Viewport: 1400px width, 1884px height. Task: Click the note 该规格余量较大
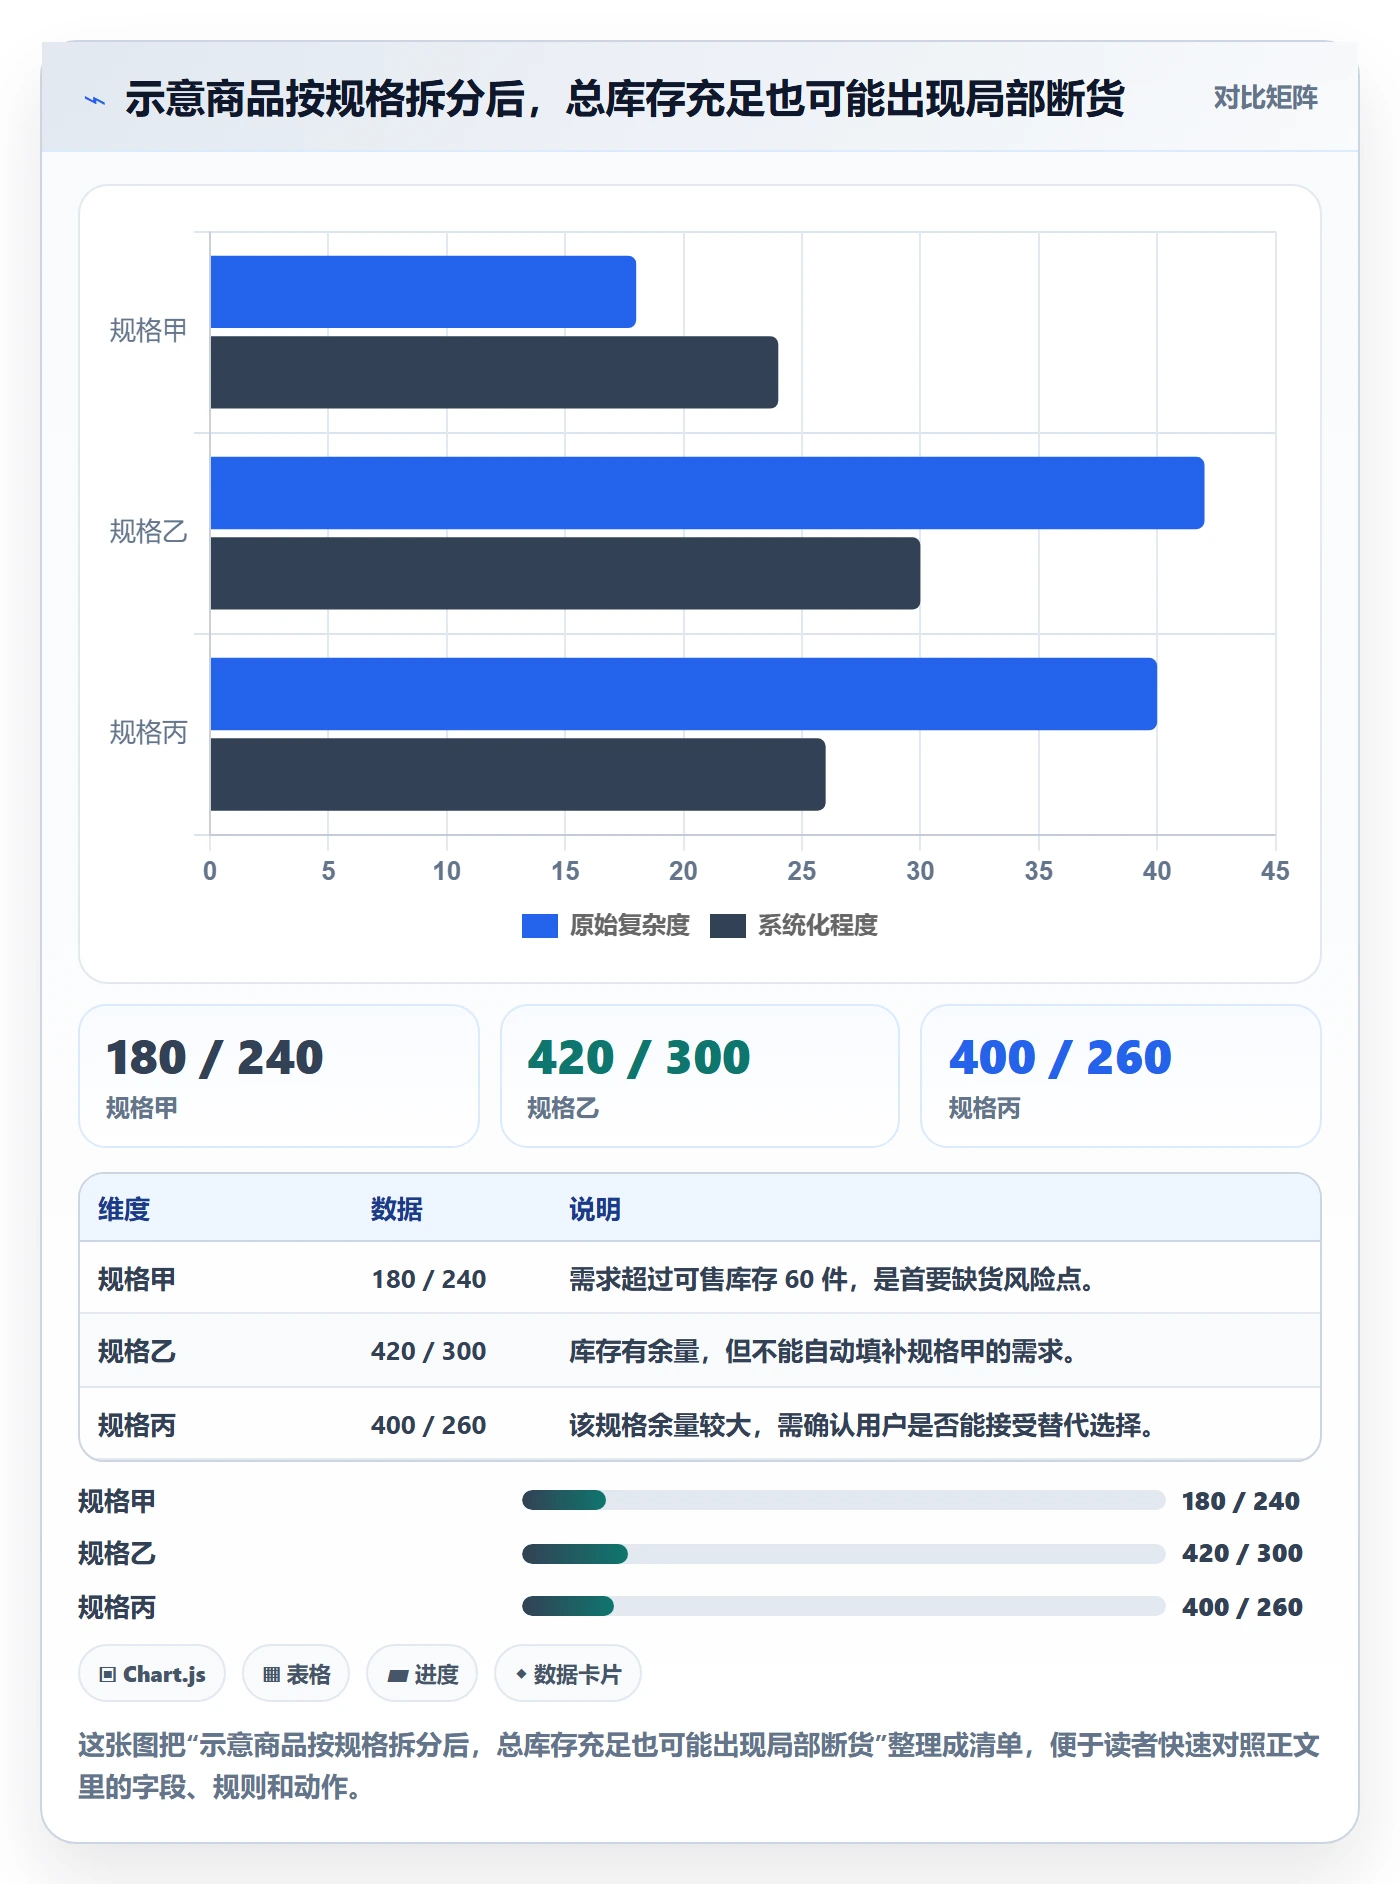click(862, 1425)
